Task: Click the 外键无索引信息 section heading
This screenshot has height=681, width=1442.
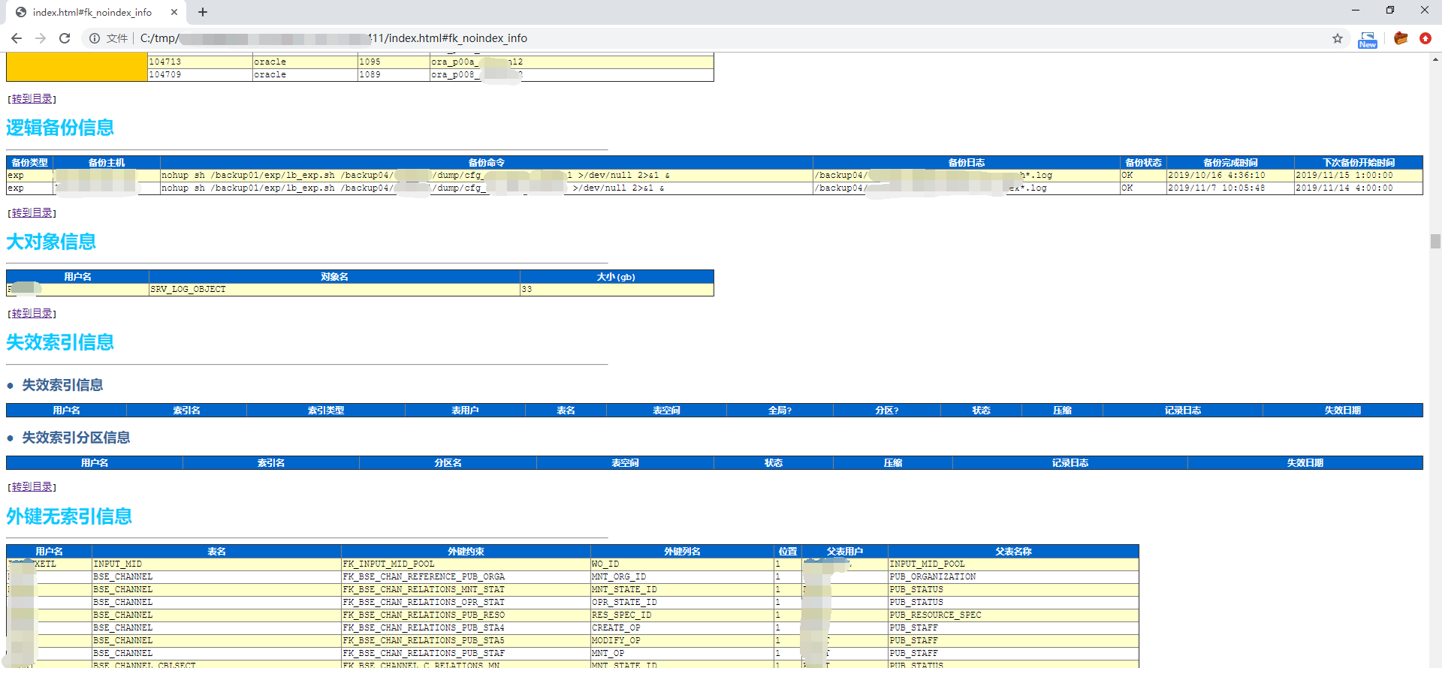Action: pos(69,517)
